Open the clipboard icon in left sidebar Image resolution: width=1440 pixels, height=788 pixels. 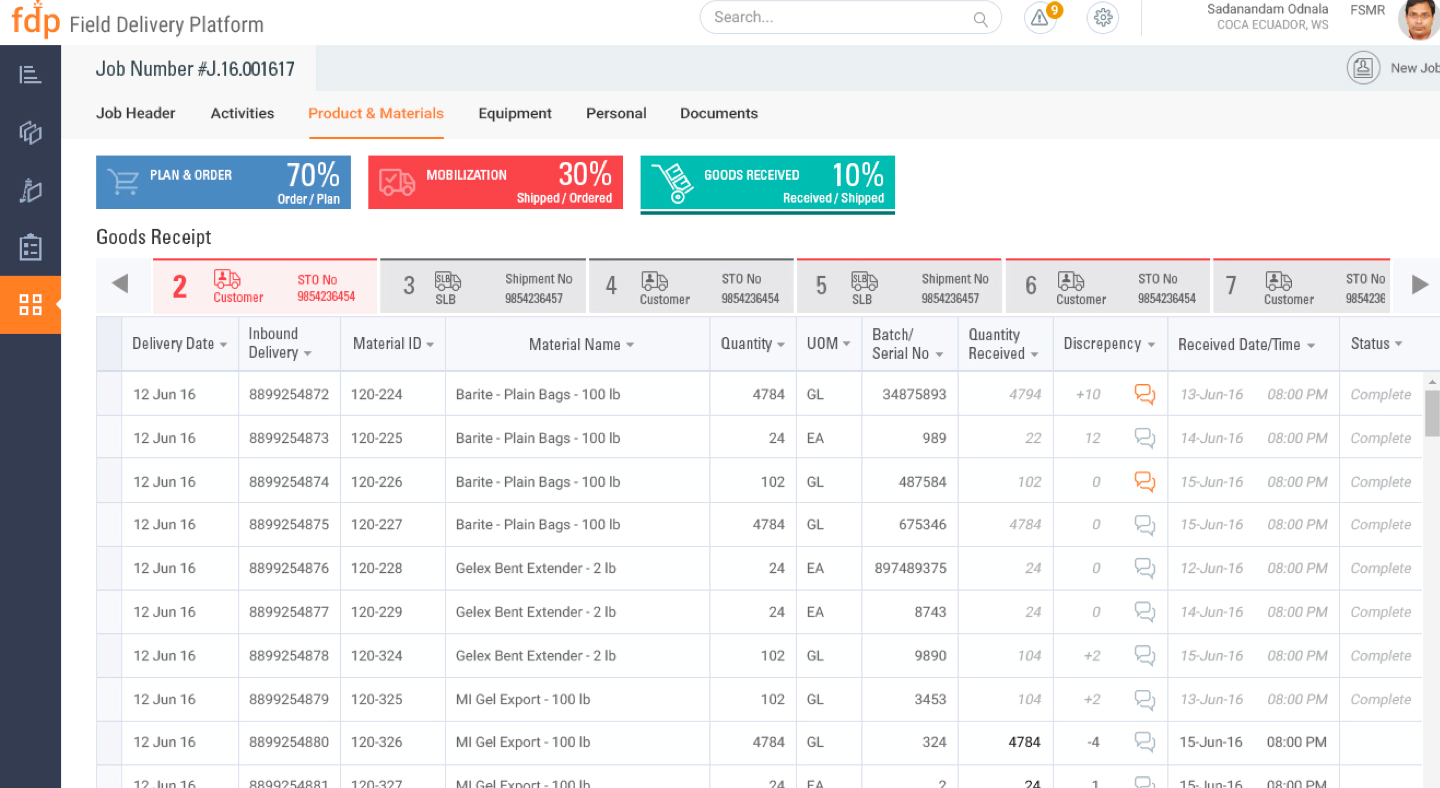(31, 247)
